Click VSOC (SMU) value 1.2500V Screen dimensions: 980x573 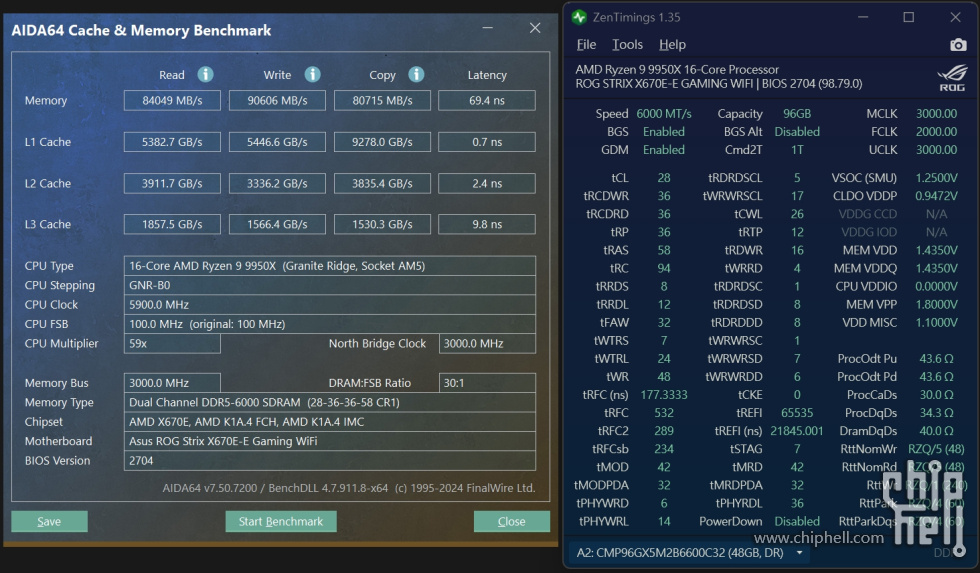(x=936, y=178)
